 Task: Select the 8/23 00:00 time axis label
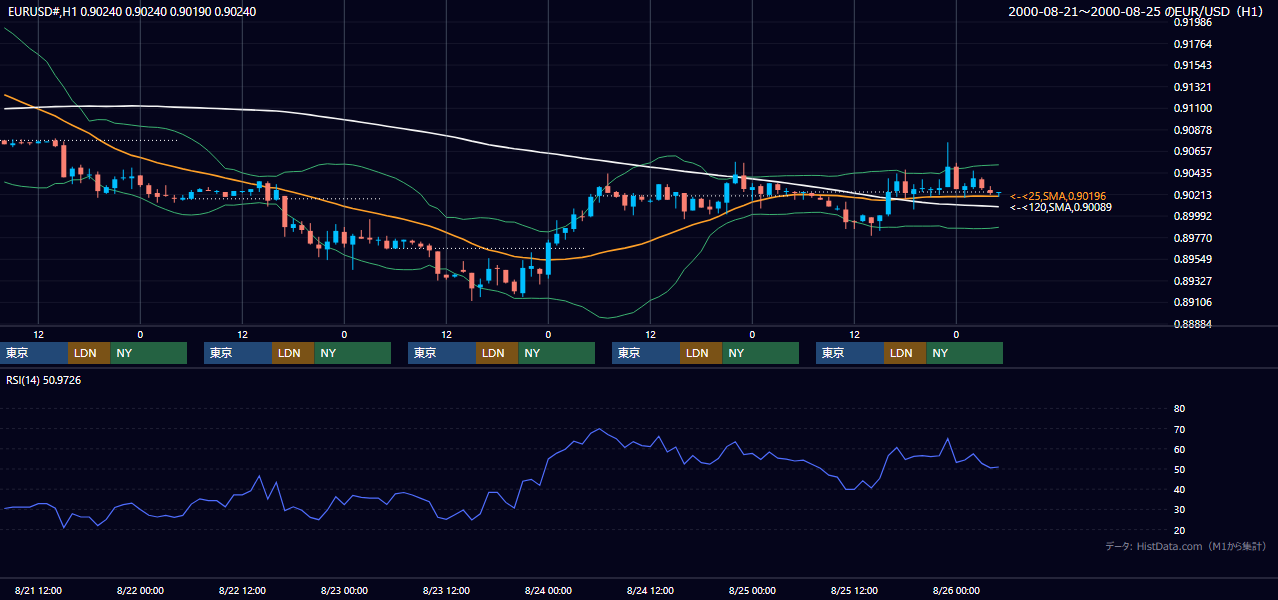pos(345,591)
